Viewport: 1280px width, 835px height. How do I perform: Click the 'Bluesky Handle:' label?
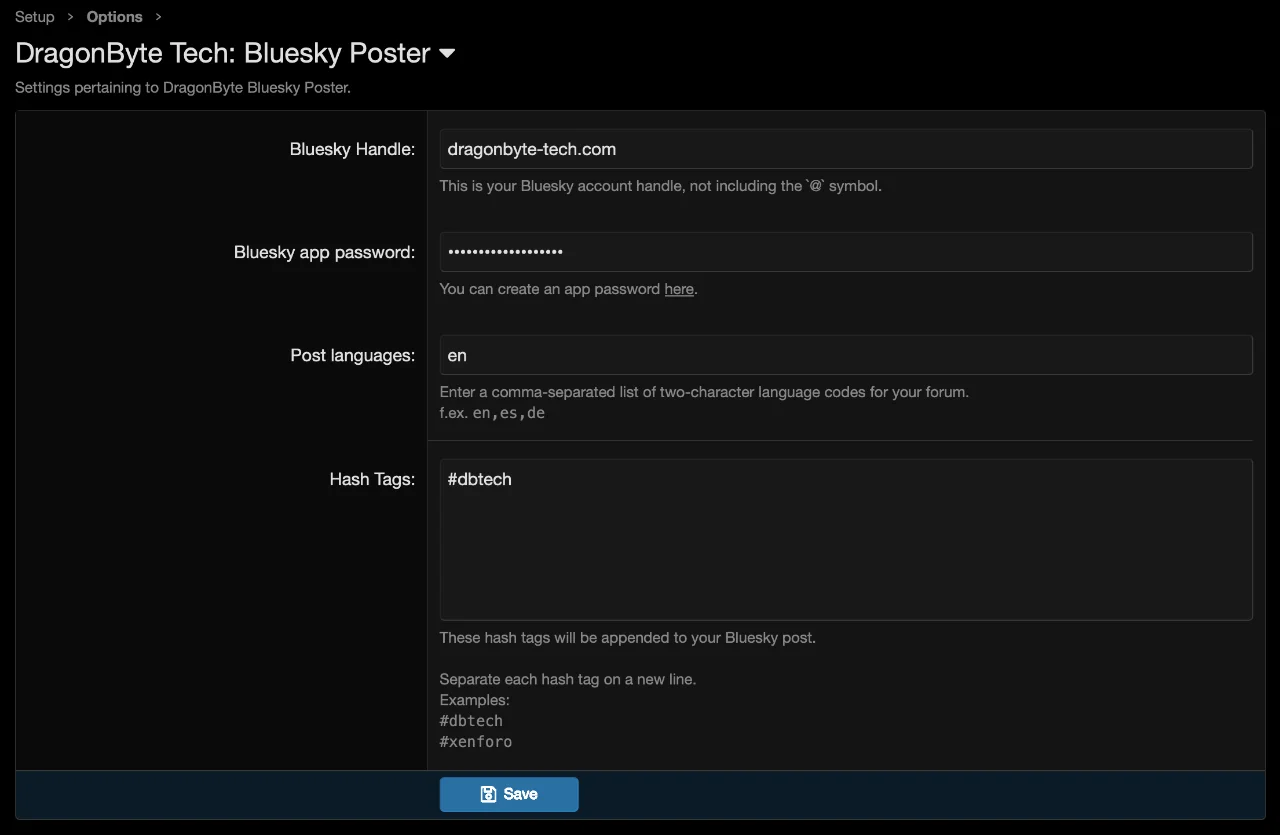point(352,149)
